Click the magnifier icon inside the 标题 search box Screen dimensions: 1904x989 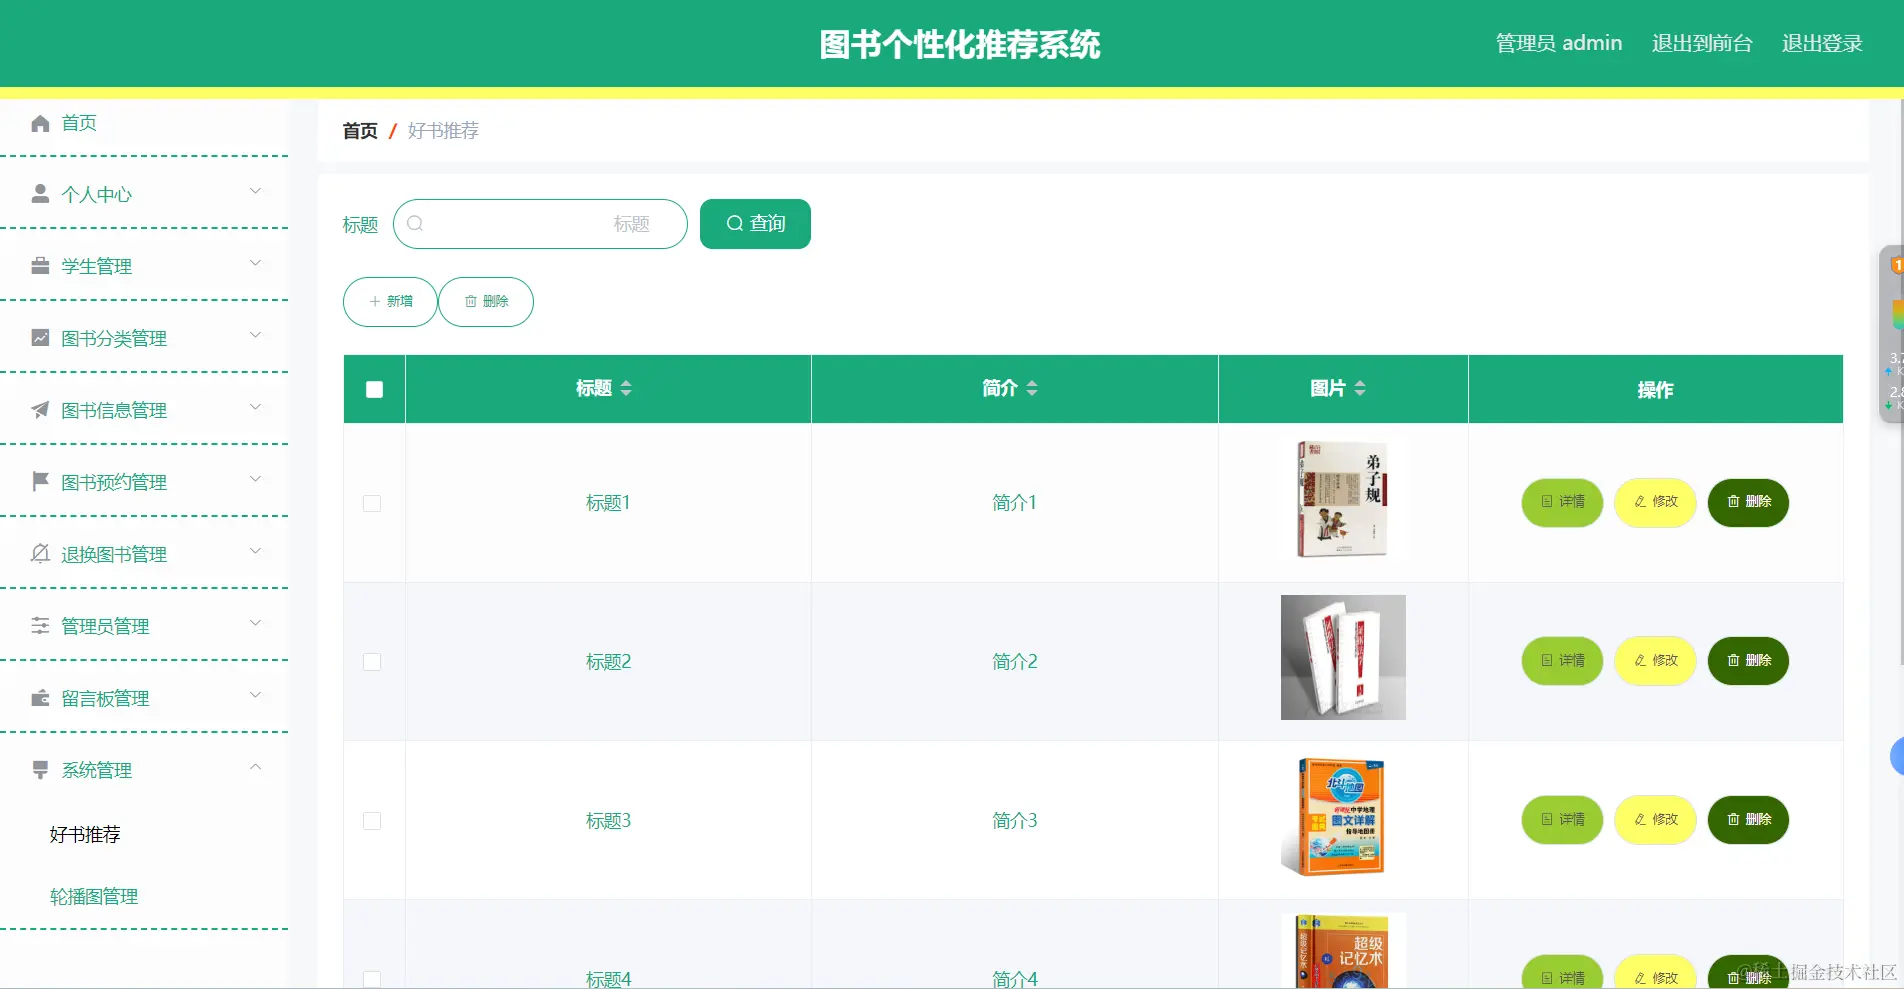415,224
